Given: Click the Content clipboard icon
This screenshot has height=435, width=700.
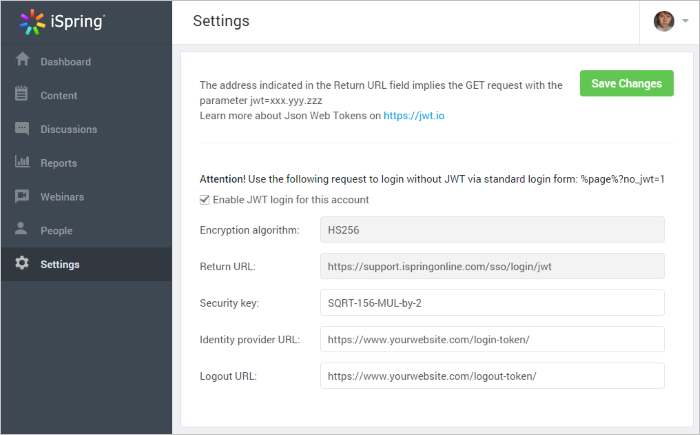Looking at the screenshot, I should click(x=22, y=95).
